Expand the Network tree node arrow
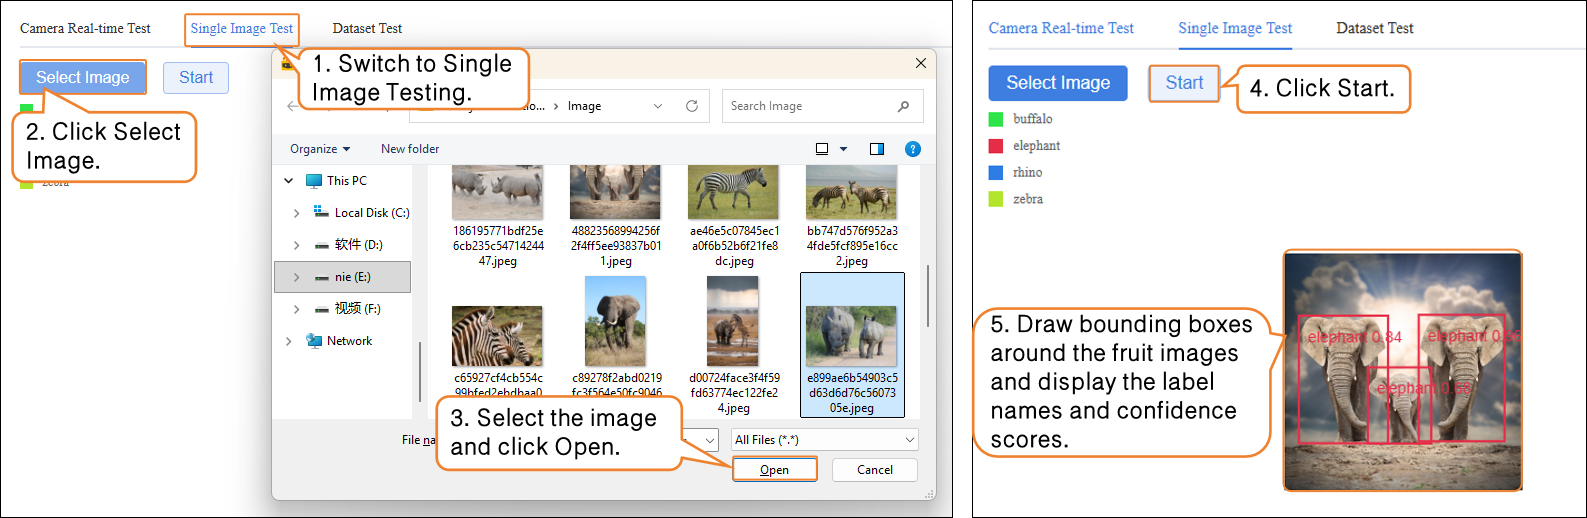The image size is (1587, 518). click(289, 341)
